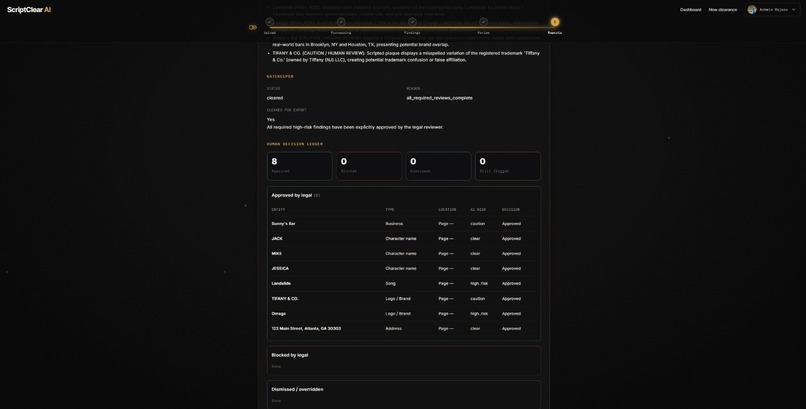
Task: Click the Processing step checkmark circle
Action: point(341,22)
